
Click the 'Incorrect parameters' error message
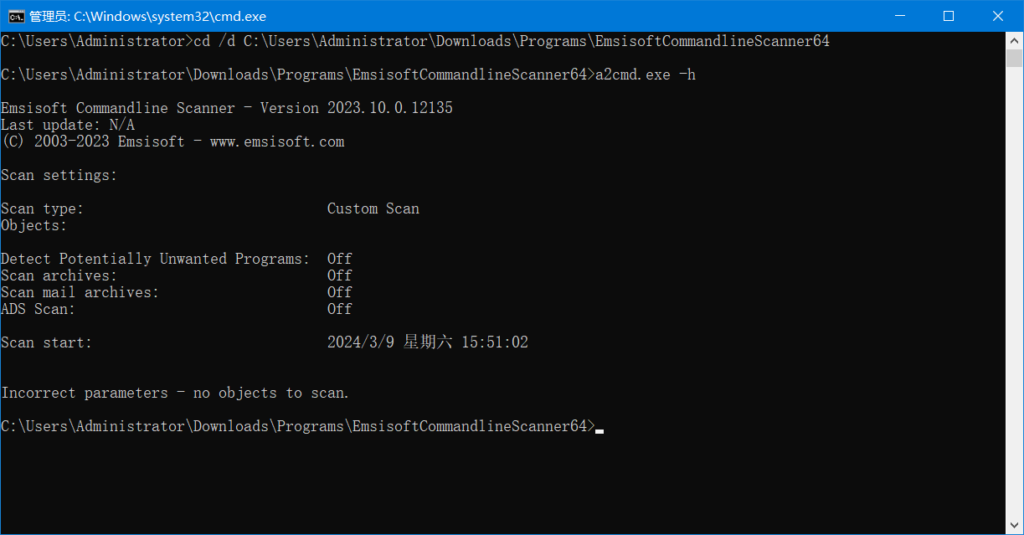tap(175, 393)
